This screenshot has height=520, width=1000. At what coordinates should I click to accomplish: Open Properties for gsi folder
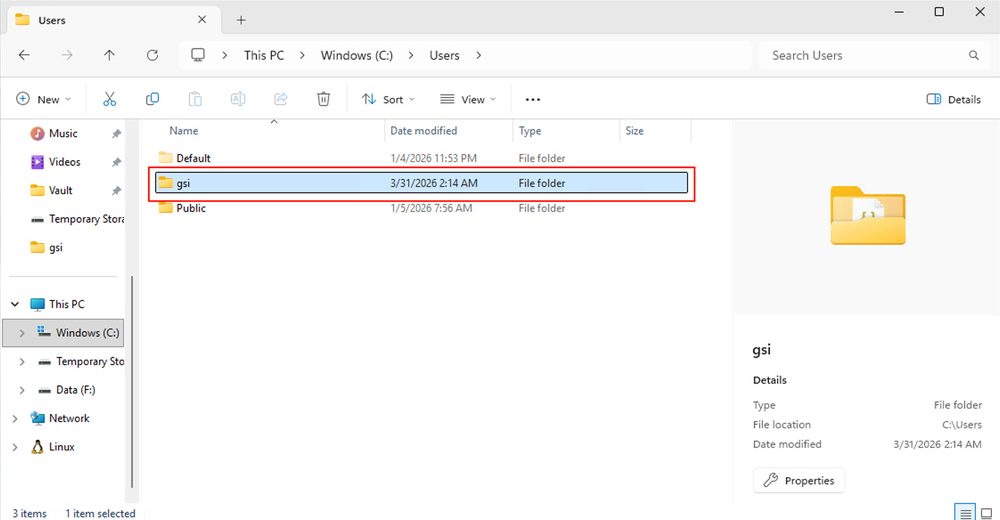pos(799,481)
